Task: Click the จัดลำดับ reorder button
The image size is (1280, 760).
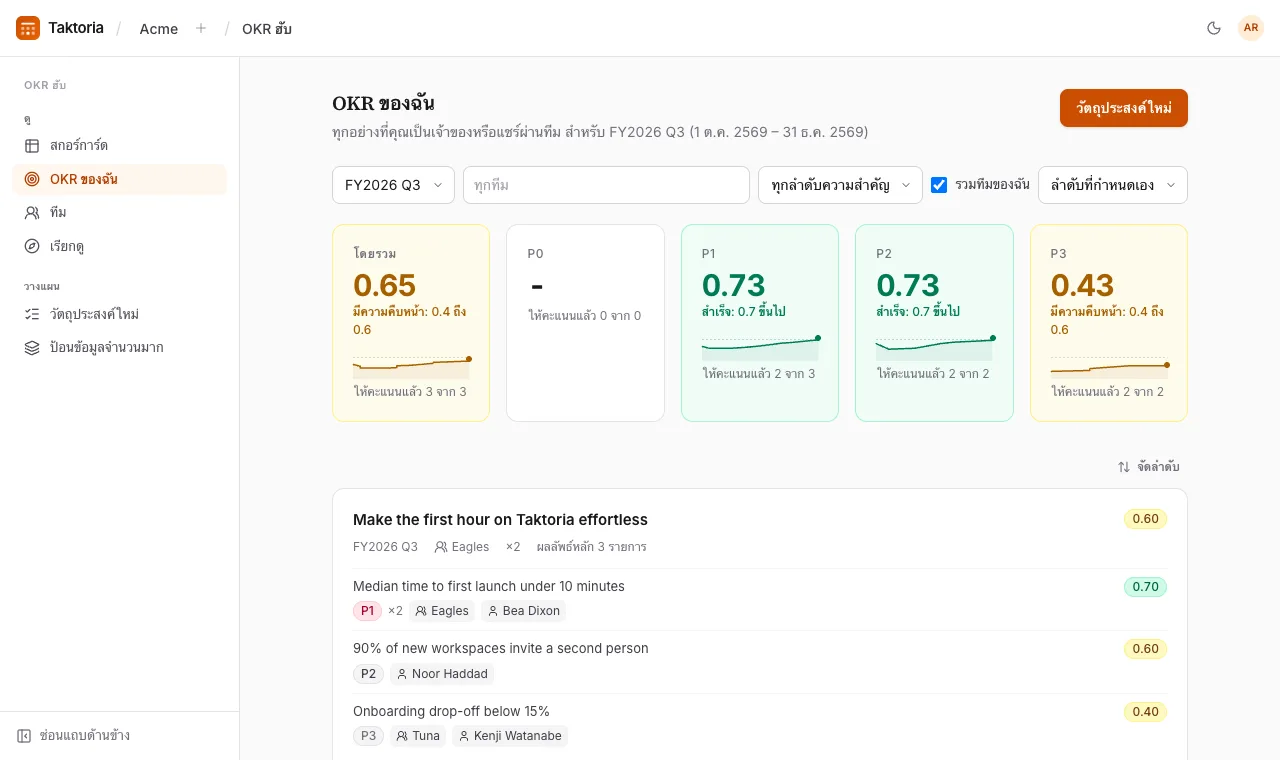Action: click(1148, 467)
